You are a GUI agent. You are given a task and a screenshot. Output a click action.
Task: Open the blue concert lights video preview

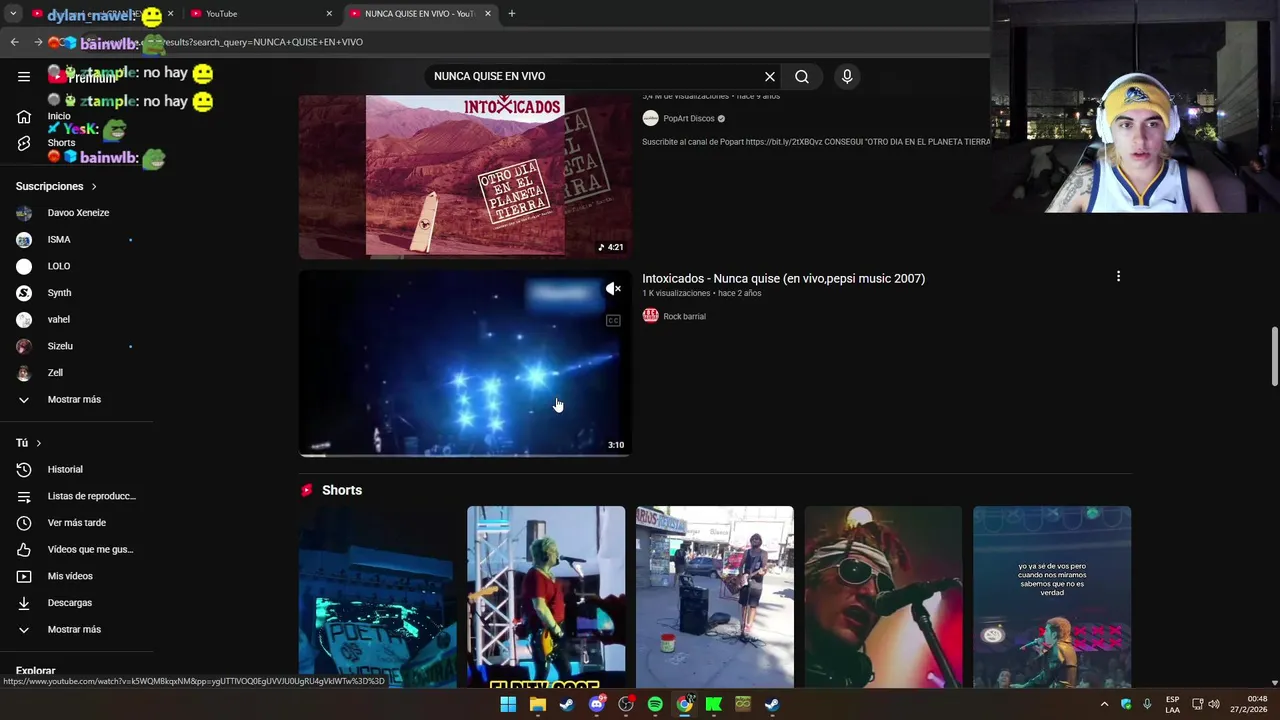point(465,363)
